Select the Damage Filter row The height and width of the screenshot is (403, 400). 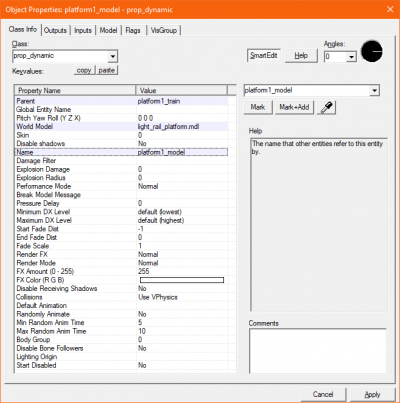[122, 161]
